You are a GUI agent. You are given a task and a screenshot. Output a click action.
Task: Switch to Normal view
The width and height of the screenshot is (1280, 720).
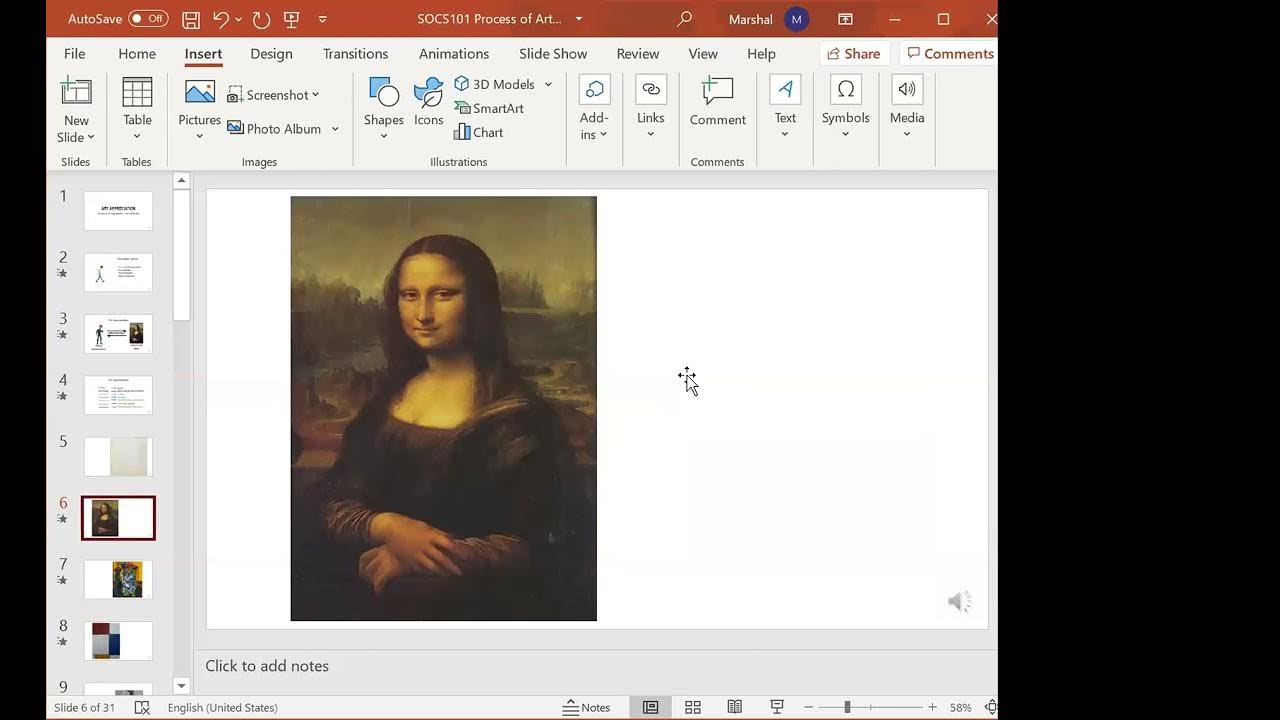pos(651,707)
